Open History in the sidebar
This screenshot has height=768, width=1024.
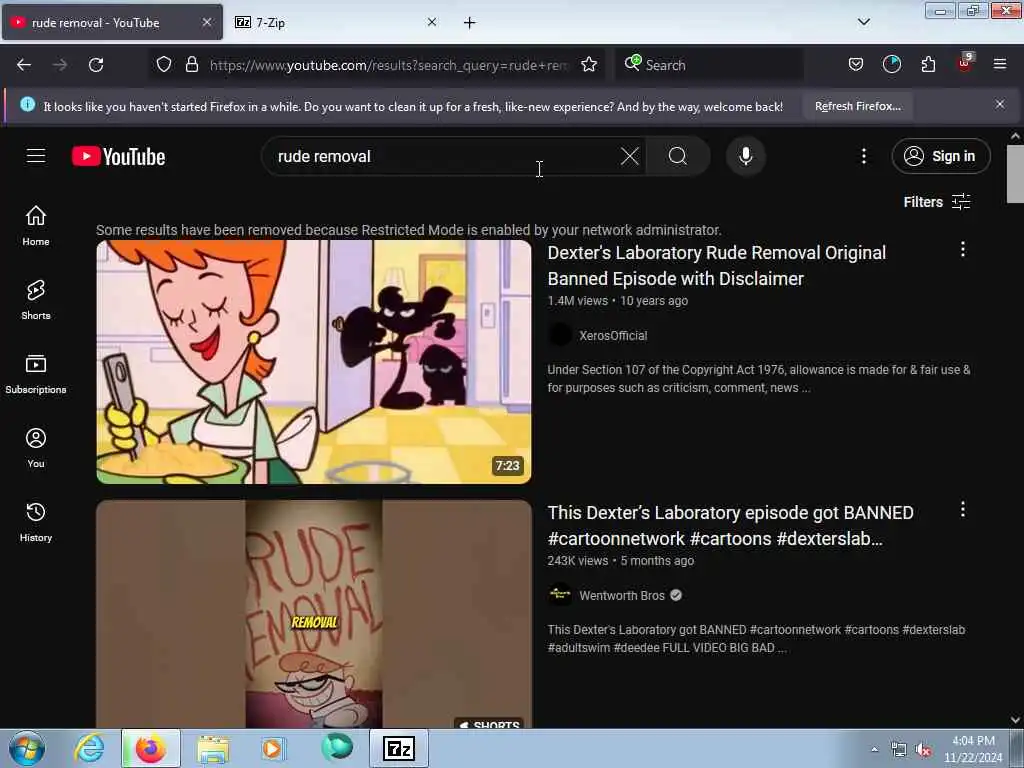[36, 522]
